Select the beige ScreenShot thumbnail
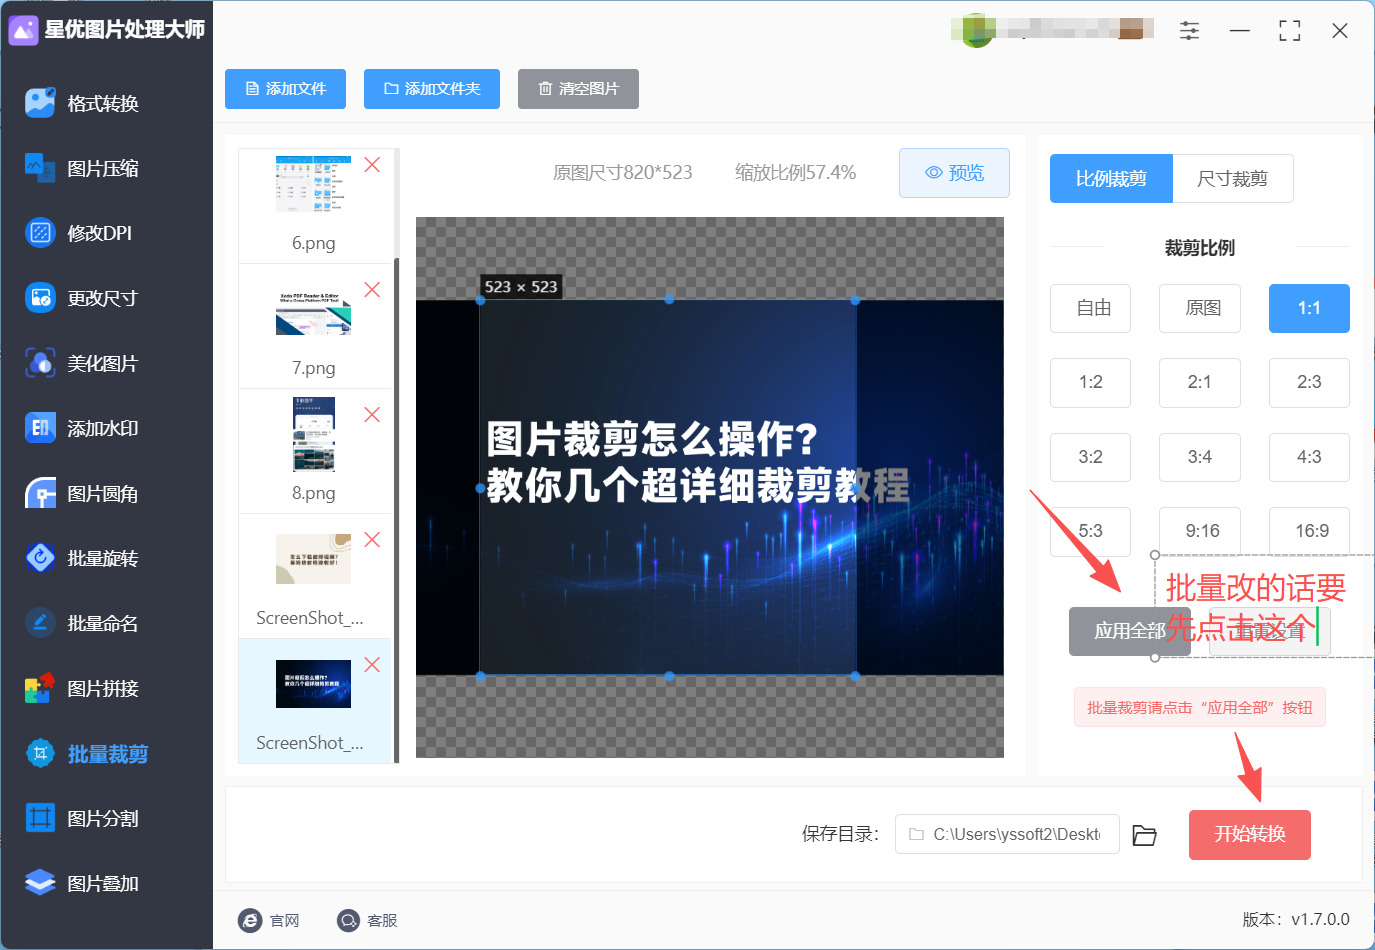This screenshot has height=950, width=1375. (313, 558)
